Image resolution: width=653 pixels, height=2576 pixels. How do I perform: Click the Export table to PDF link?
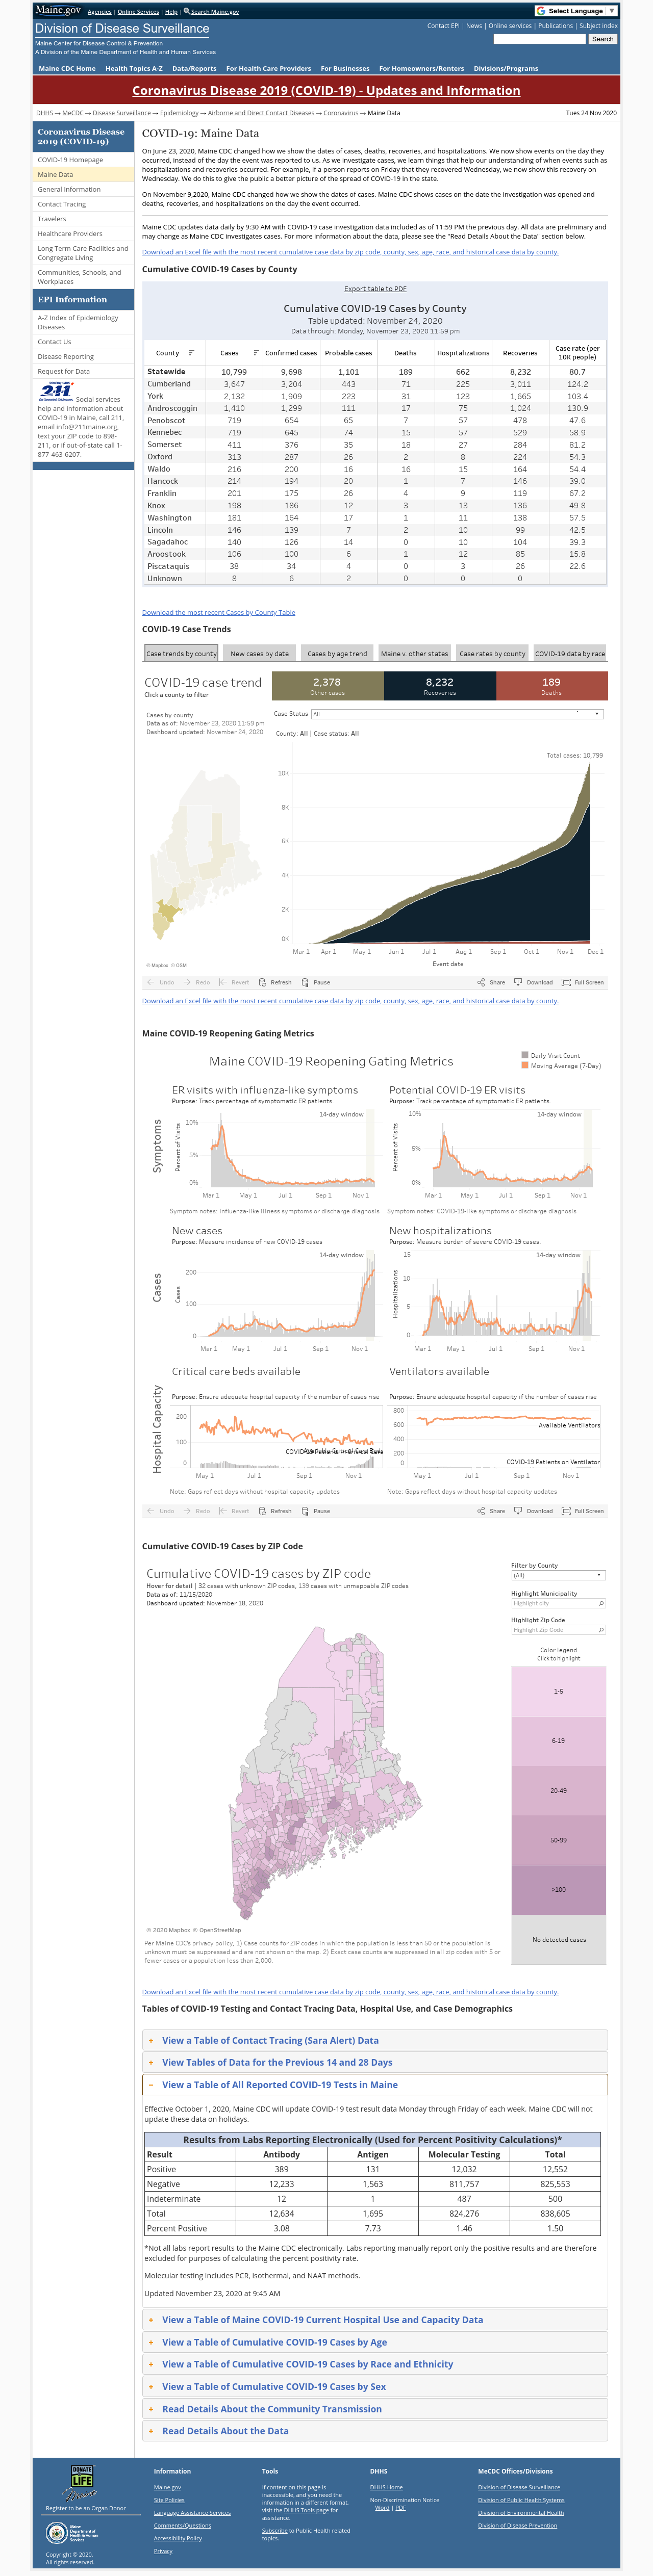[x=375, y=288]
